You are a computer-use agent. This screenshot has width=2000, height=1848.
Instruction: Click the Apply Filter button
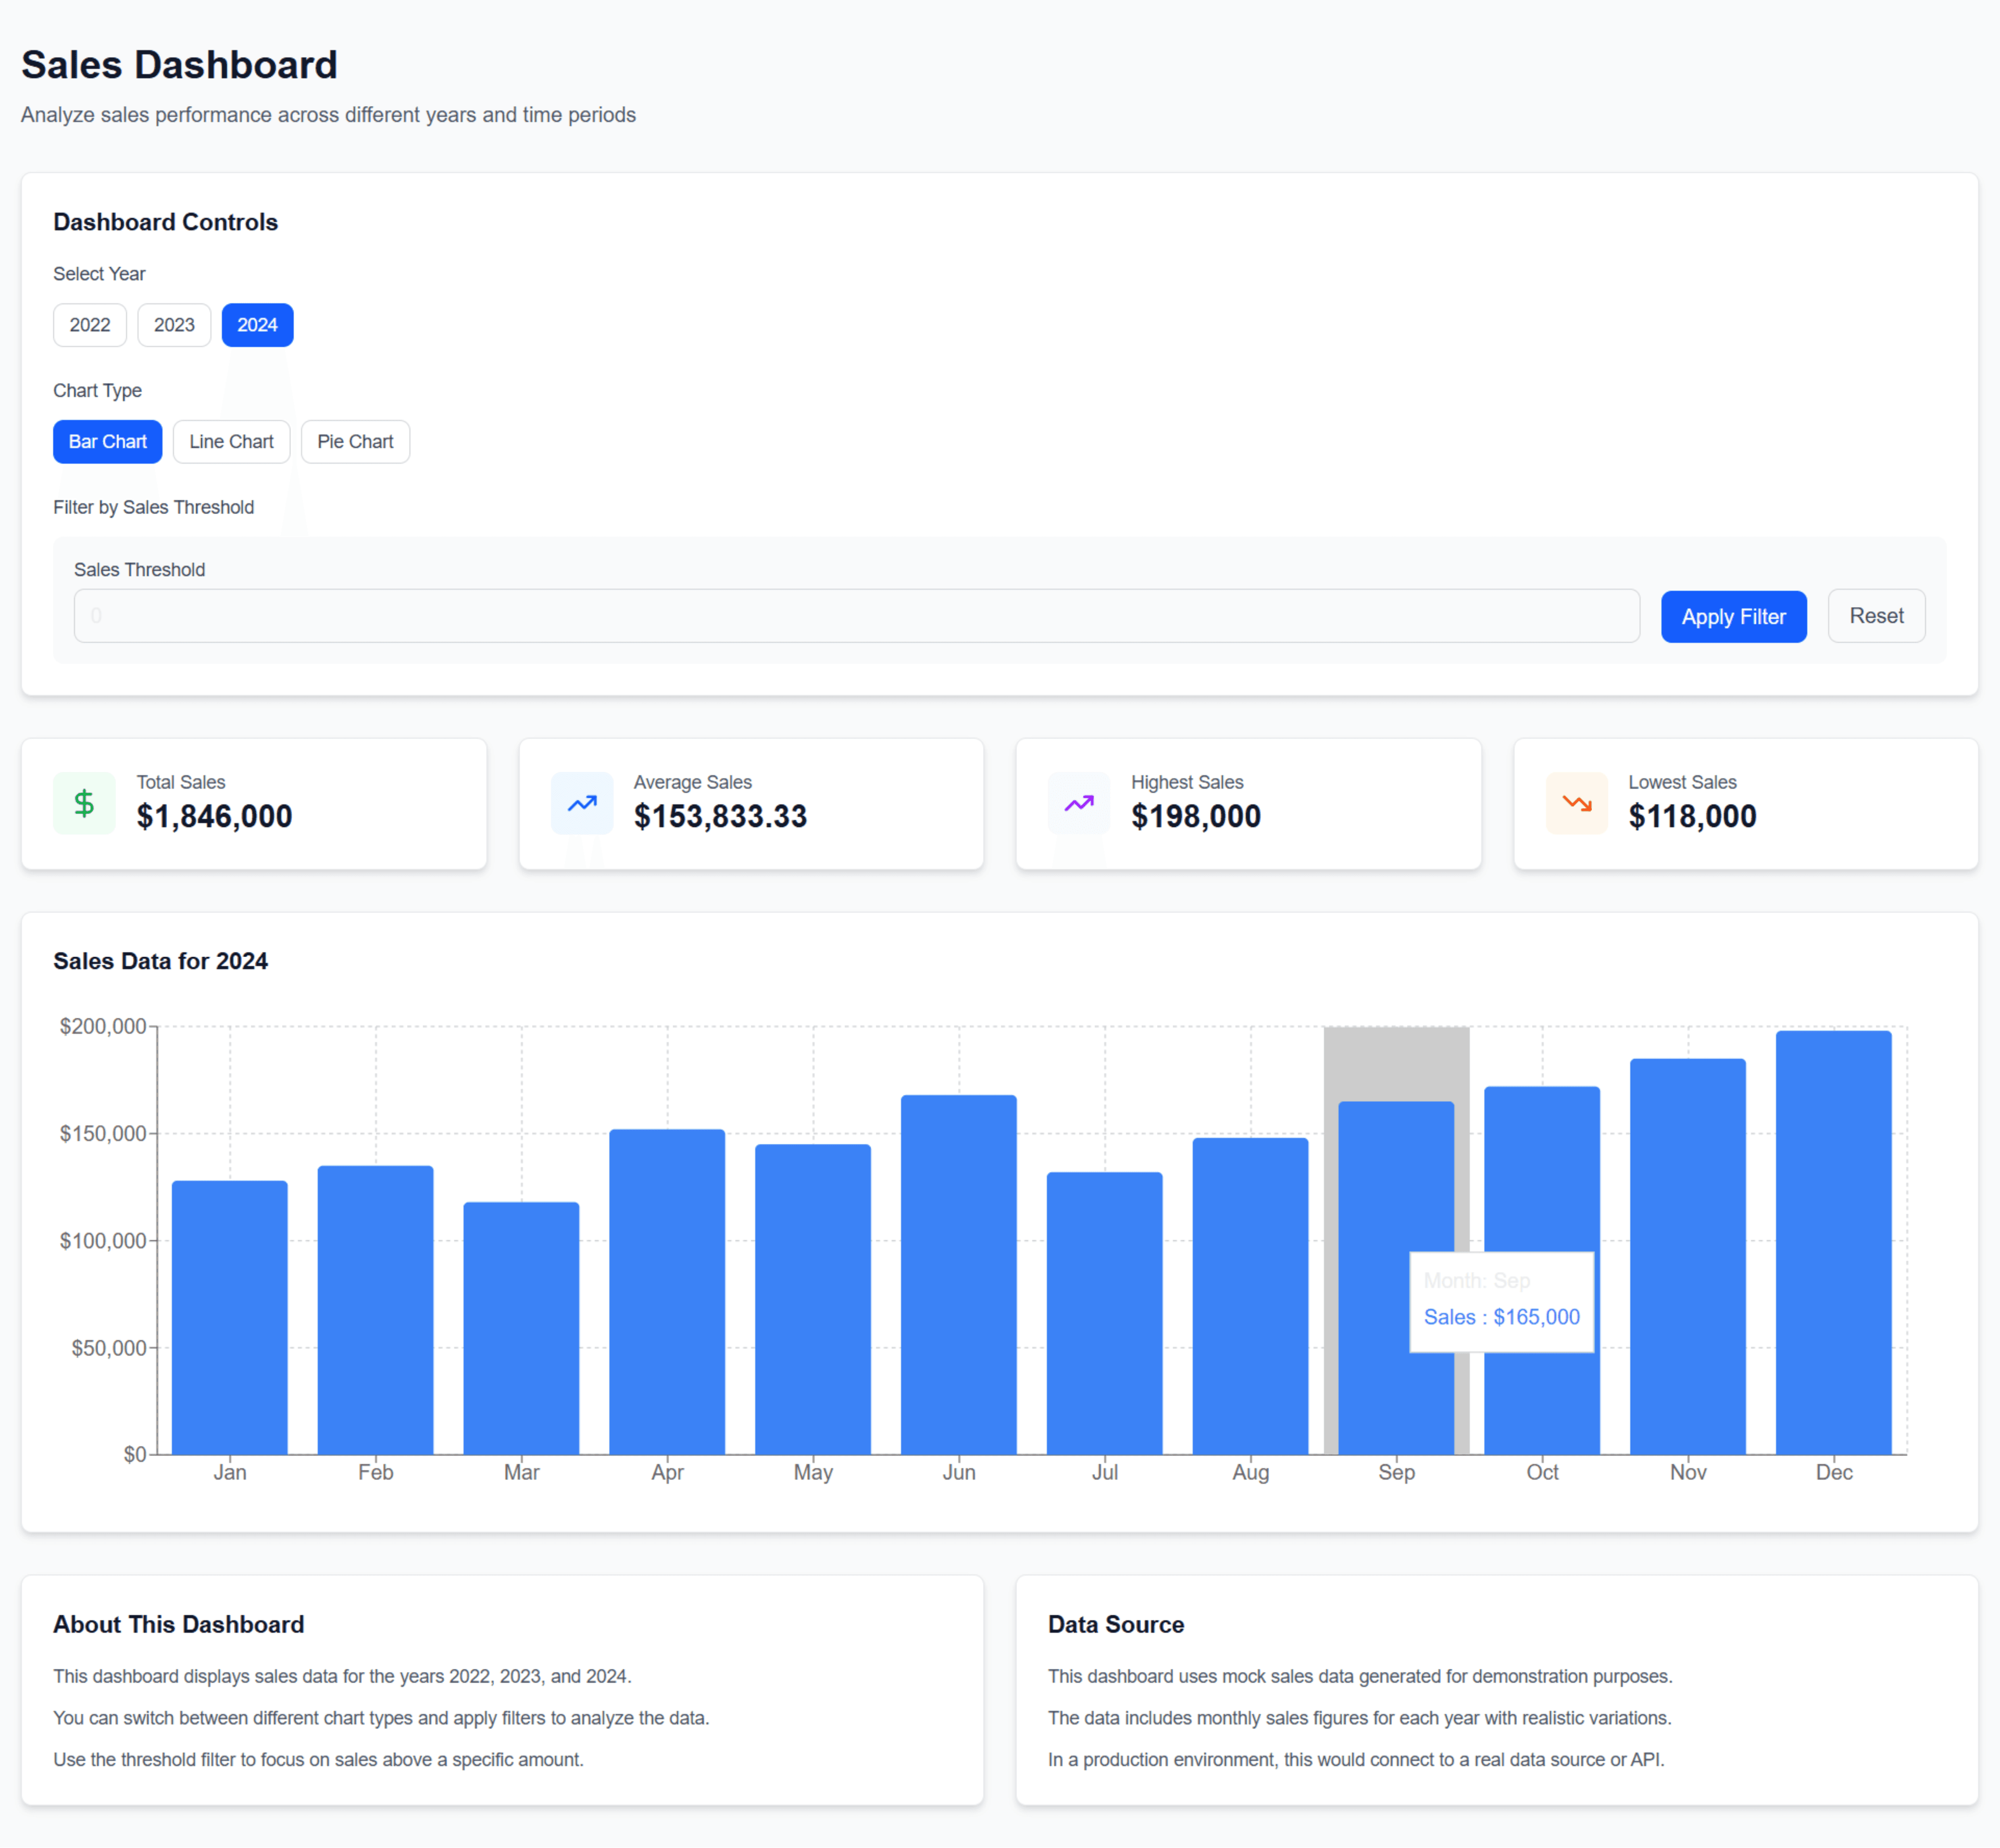[x=1733, y=616]
